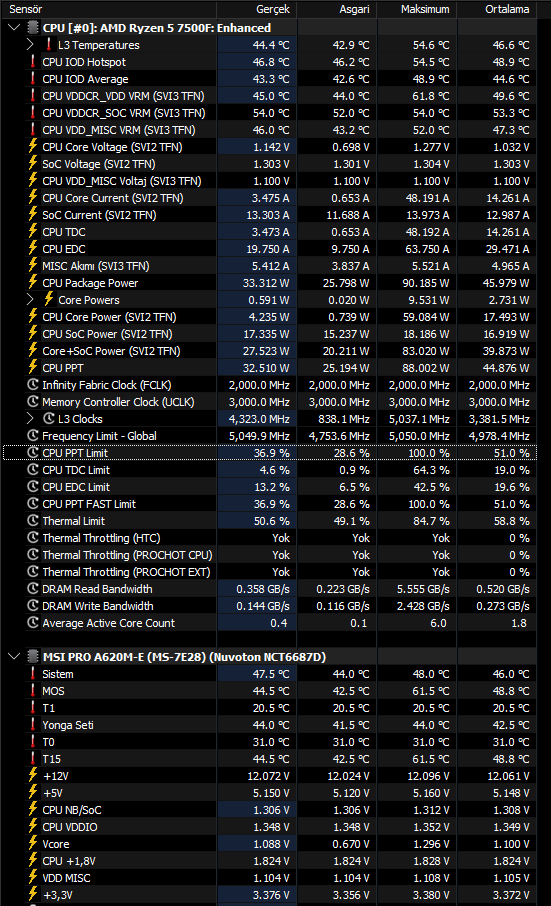Click the clock icon of CPU PPT Limit
This screenshot has width=551, height=906.
click(x=33, y=452)
